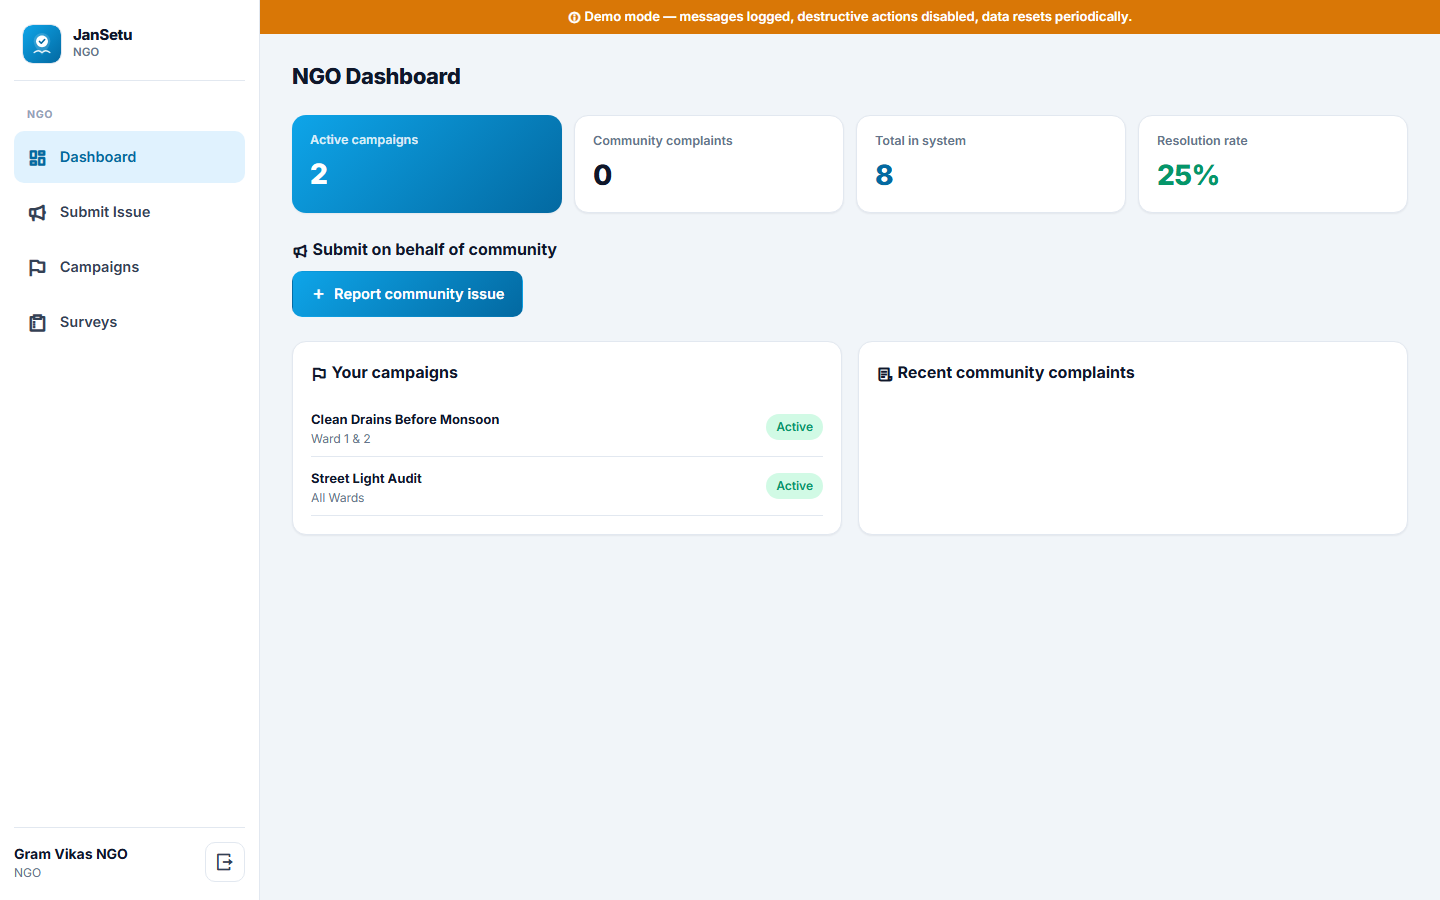Click Gram Vikas NGO user name
1440x900 pixels.
point(71,854)
